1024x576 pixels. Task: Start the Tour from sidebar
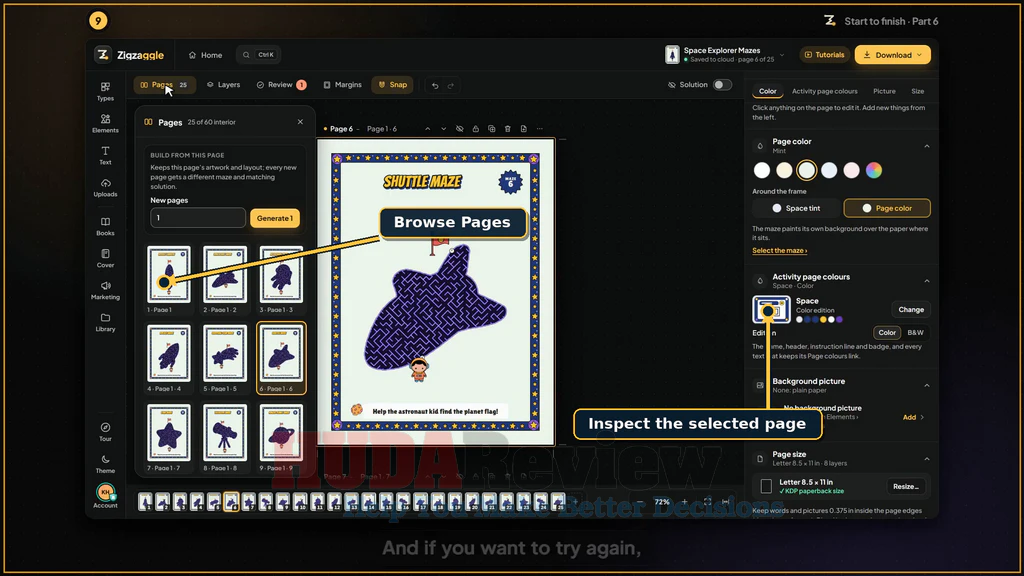click(105, 432)
